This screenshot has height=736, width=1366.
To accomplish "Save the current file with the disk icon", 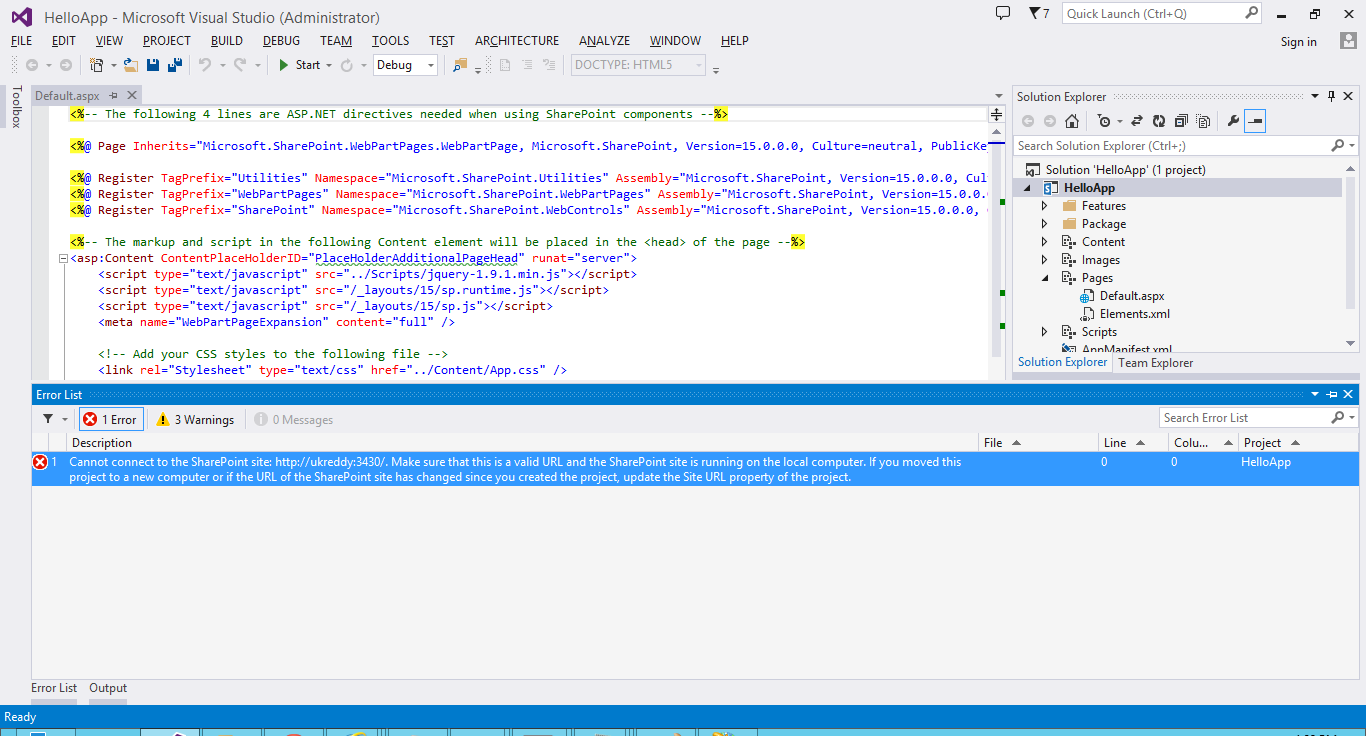I will coord(153,65).
